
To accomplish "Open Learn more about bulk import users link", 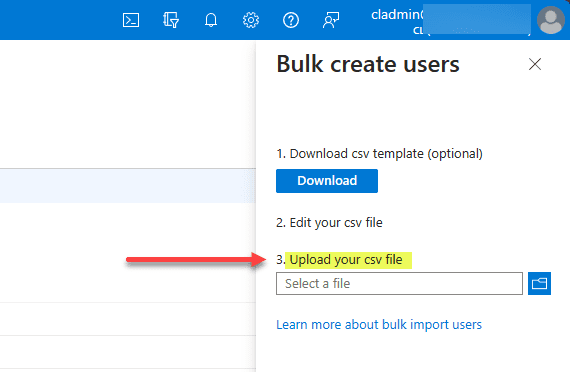I will point(379,324).
